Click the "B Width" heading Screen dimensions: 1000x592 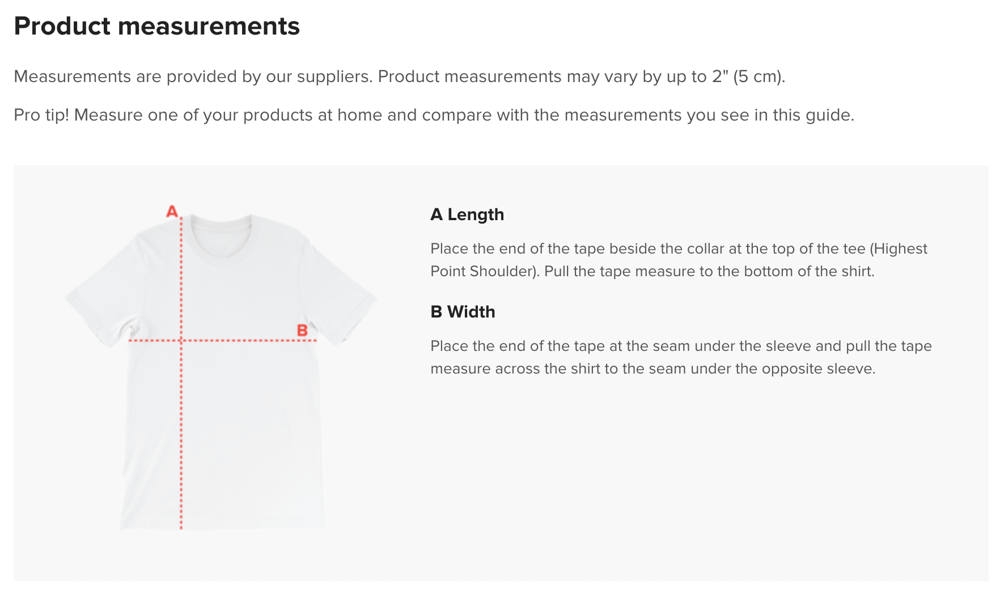(x=463, y=312)
